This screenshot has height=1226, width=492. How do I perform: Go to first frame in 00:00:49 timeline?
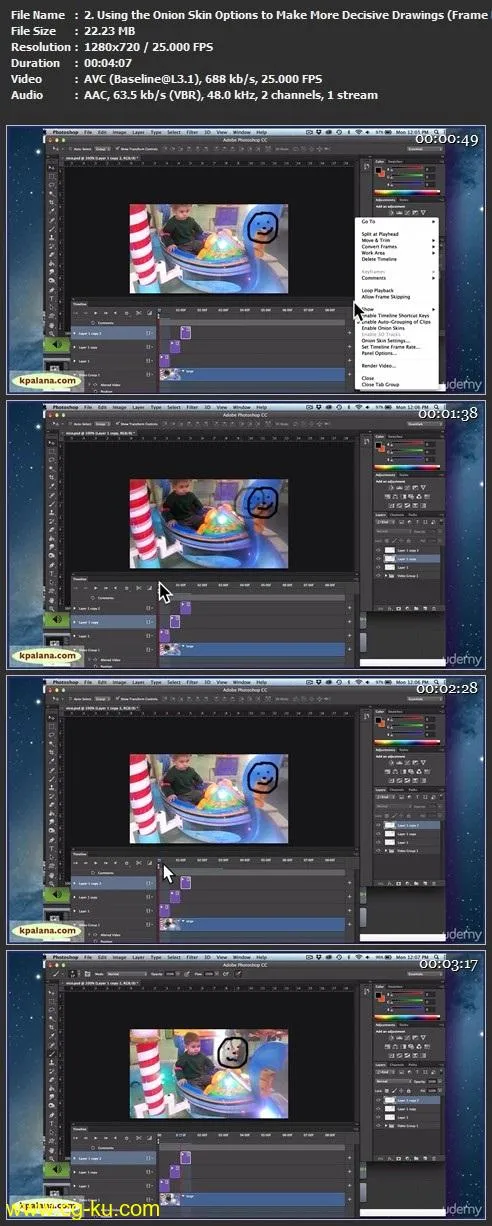(76, 313)
